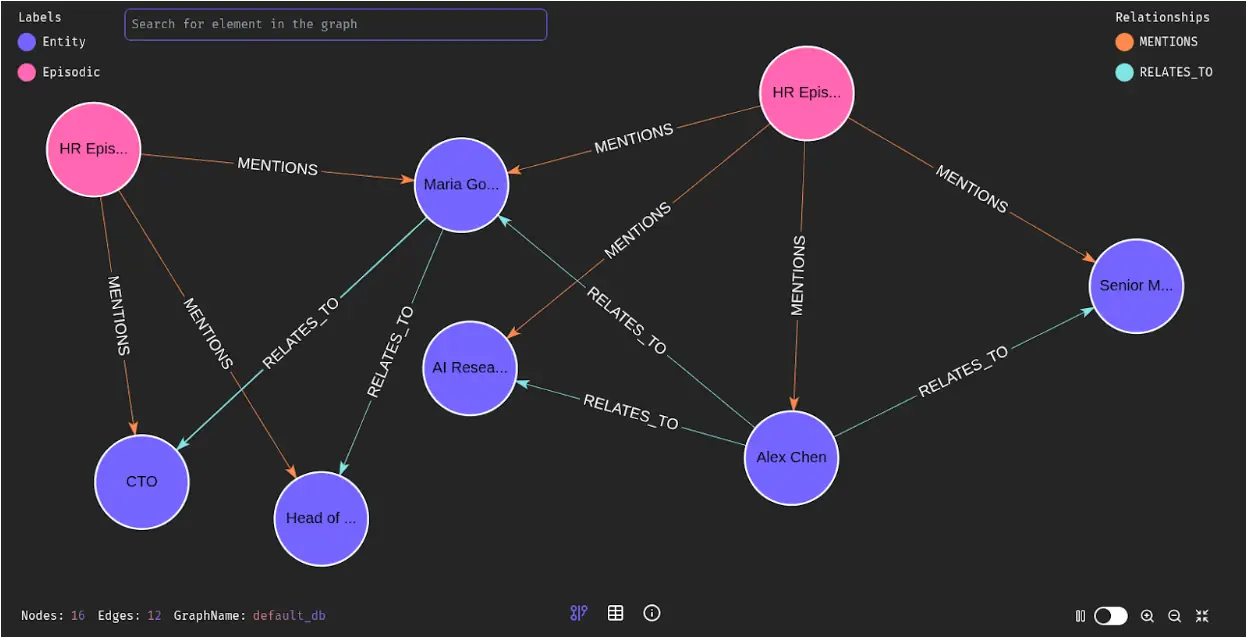This screenshot has width=1246, height=637.
Task: Click the MENTIONS edge pointing to Alex Chen
Action: [798, 276]
